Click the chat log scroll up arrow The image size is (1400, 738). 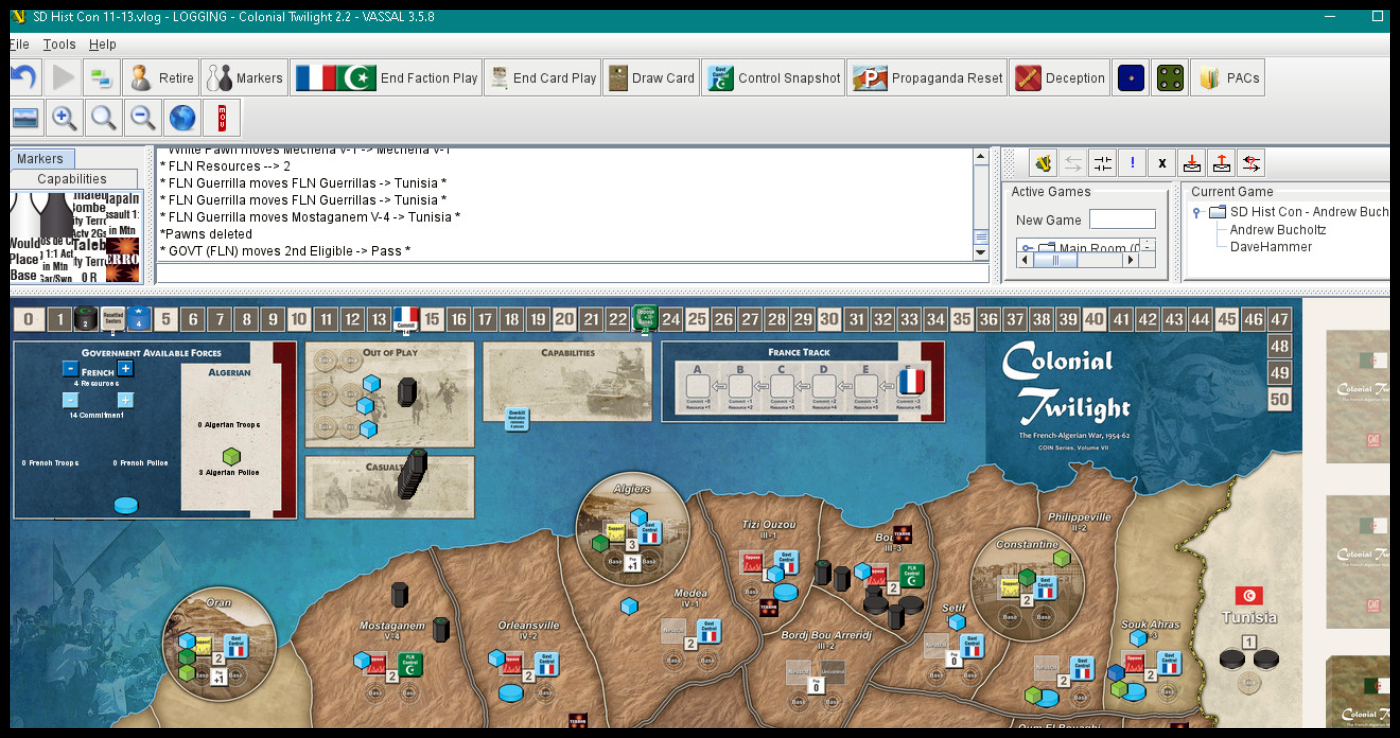click(981, 156)
